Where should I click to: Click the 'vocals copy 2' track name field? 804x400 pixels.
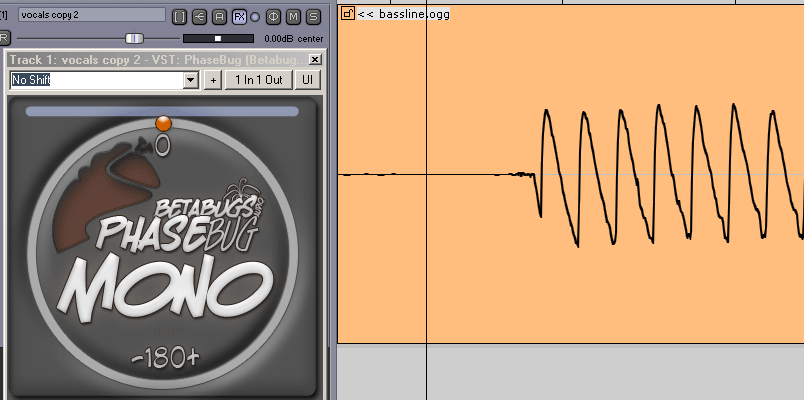(92, 15)
